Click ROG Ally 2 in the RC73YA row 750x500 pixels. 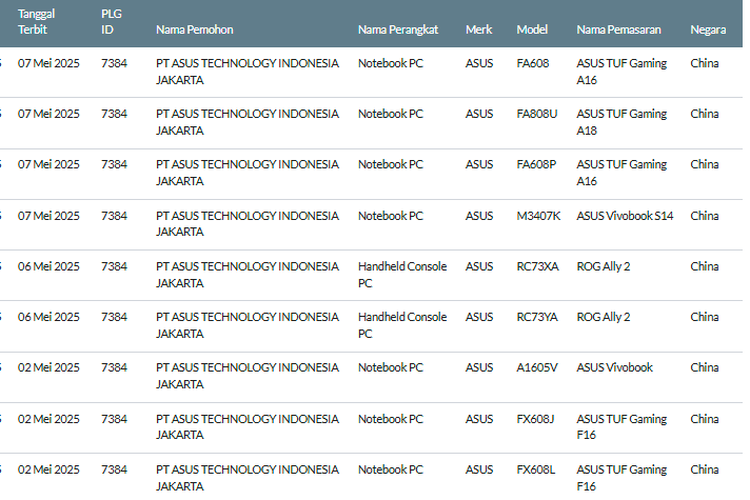(x=603, y=317)
